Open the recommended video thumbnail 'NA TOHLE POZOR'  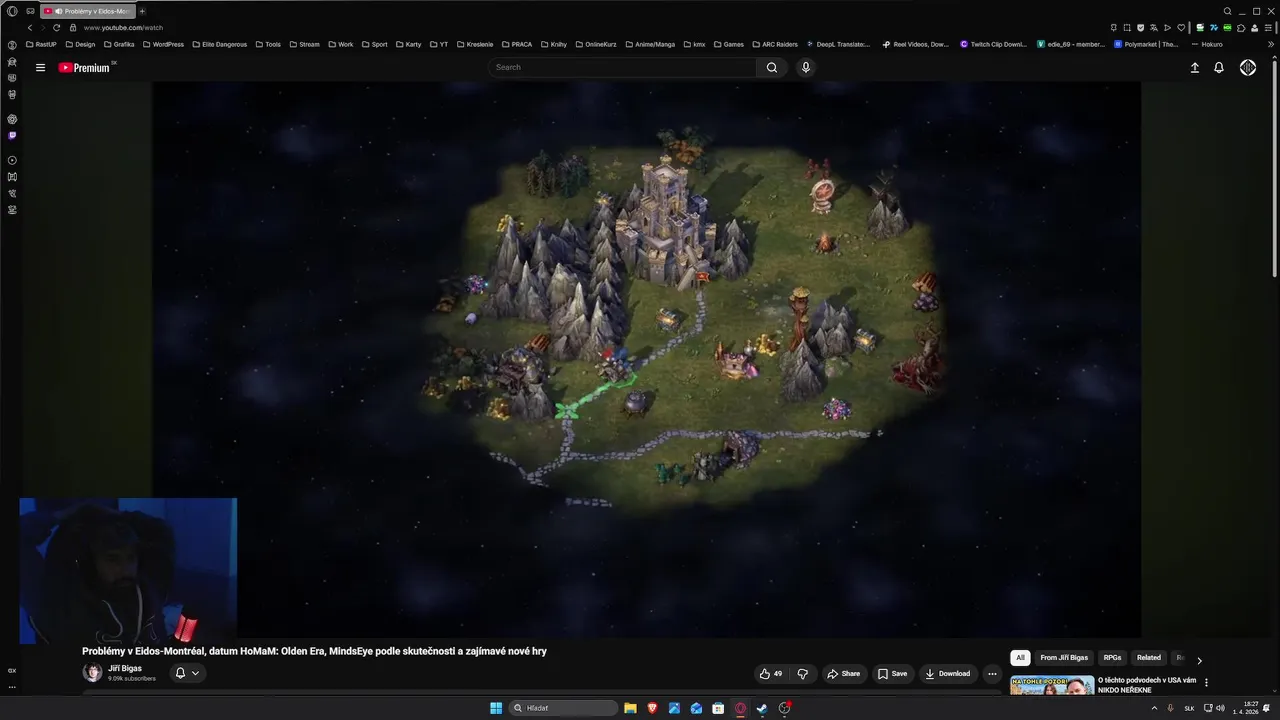pyautogui.click(x=1052, y=686)
